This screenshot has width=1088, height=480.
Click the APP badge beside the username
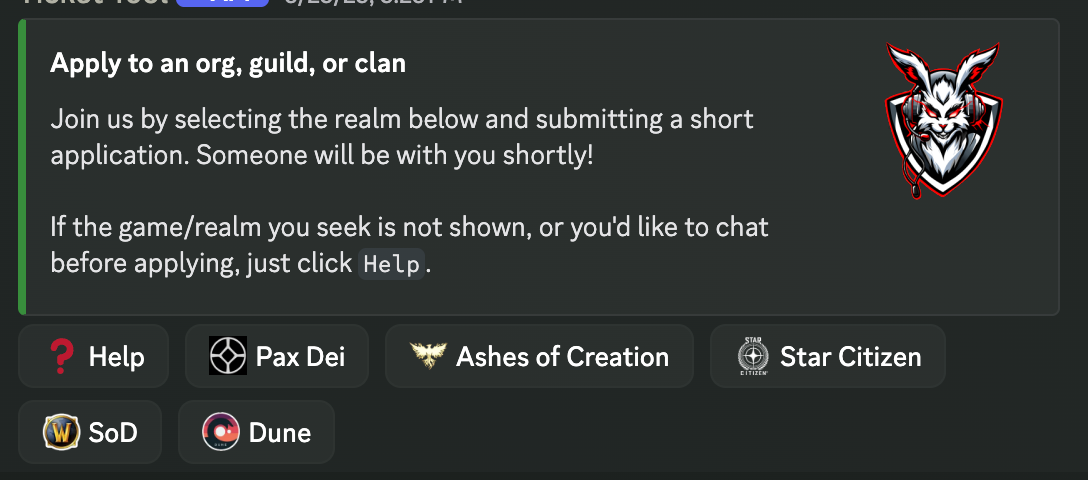pyautogui.click(x=222, y=4)
